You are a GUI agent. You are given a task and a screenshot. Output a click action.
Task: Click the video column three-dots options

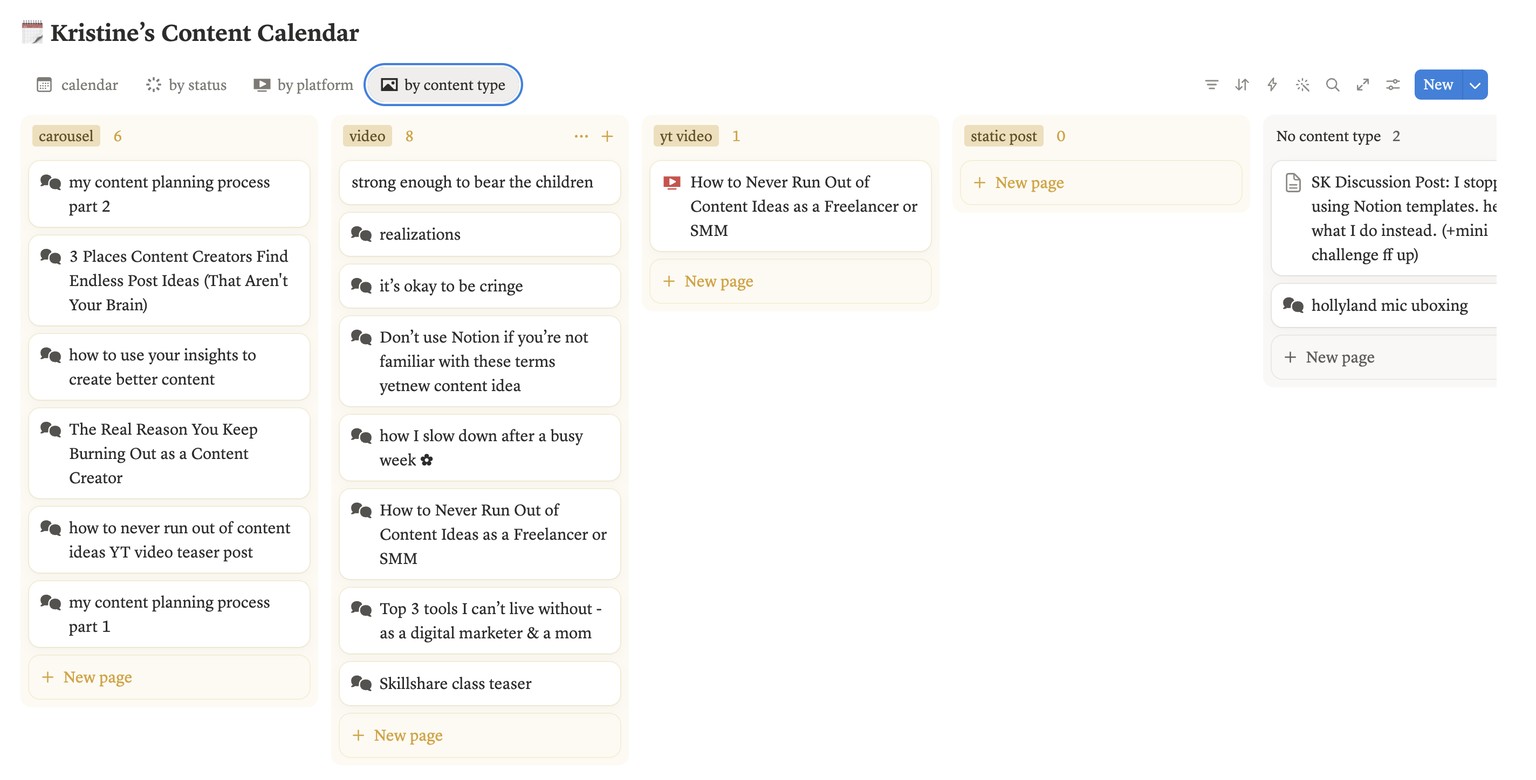click(x=581, y=136)
